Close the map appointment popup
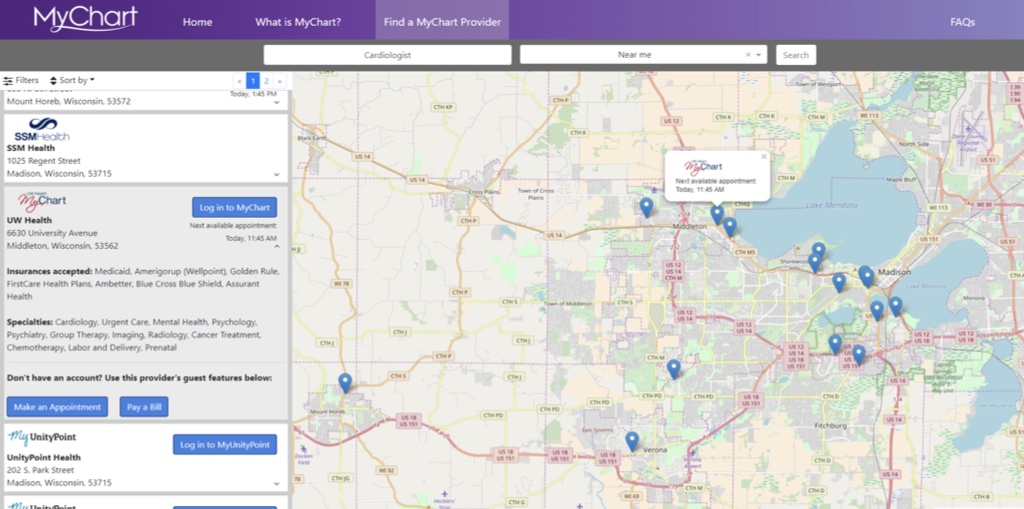The image size is (1024, 509). click(763, 157)
